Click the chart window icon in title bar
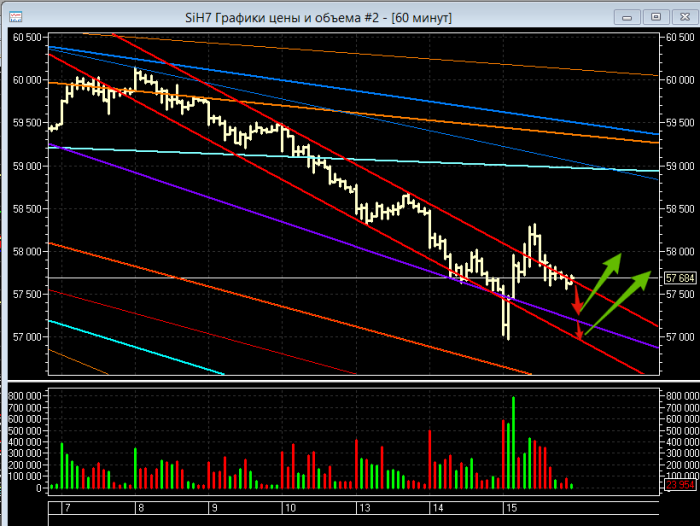700x526 pixels. [16, 17]
